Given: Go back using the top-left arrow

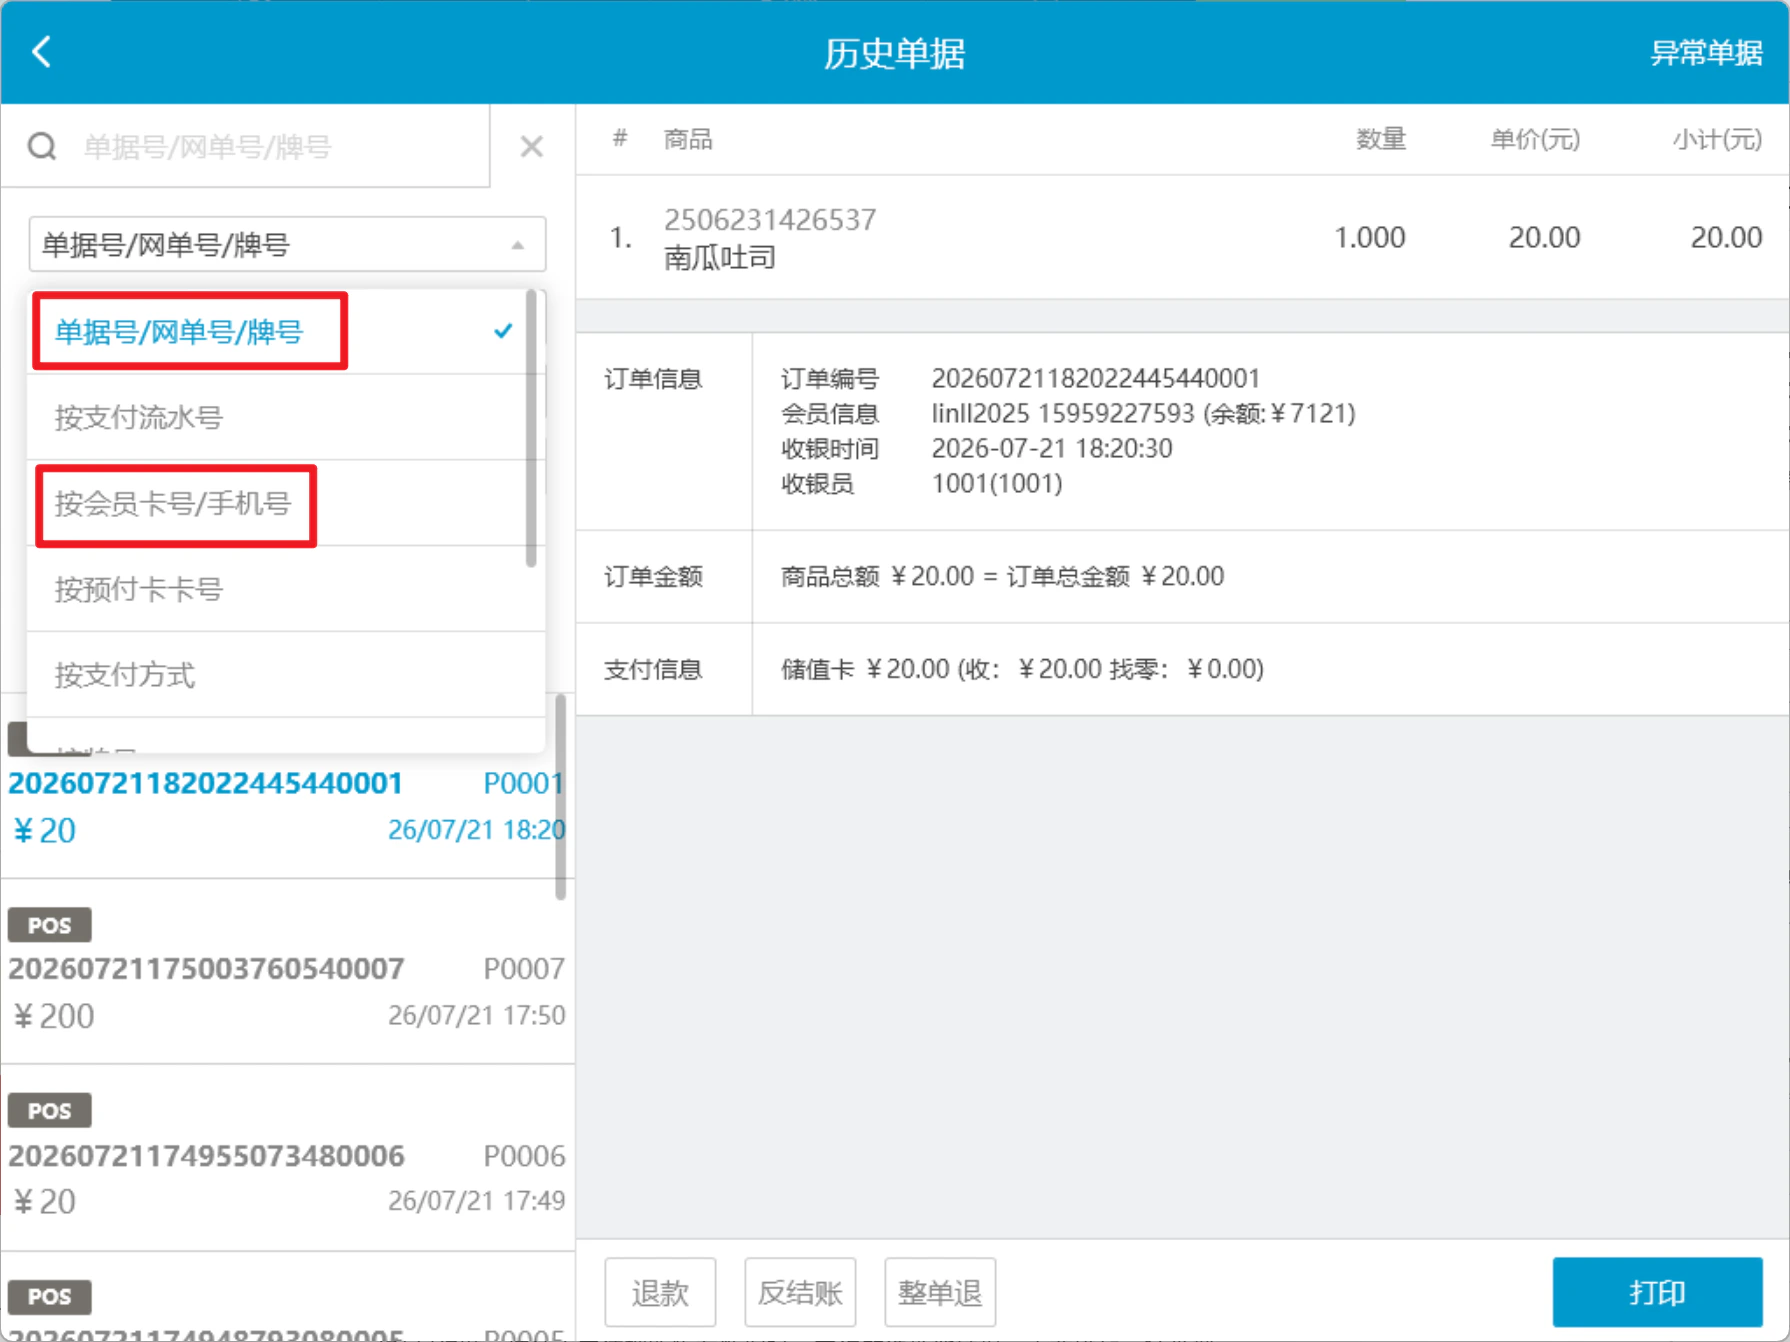Looking at the screenshot, I should tap(41, 52).
